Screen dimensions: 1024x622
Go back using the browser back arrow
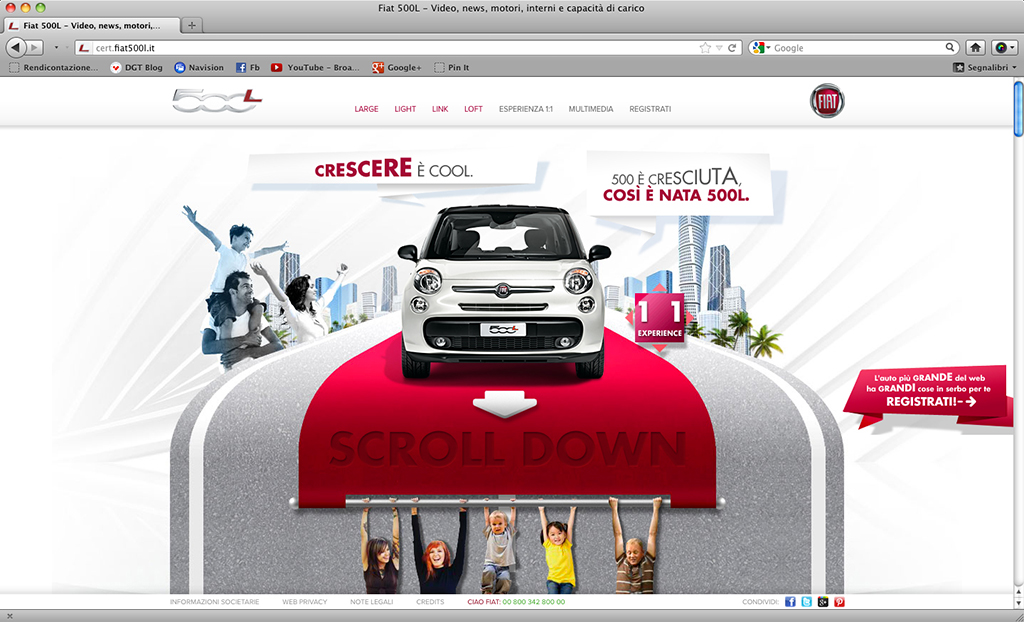[16, 47]
